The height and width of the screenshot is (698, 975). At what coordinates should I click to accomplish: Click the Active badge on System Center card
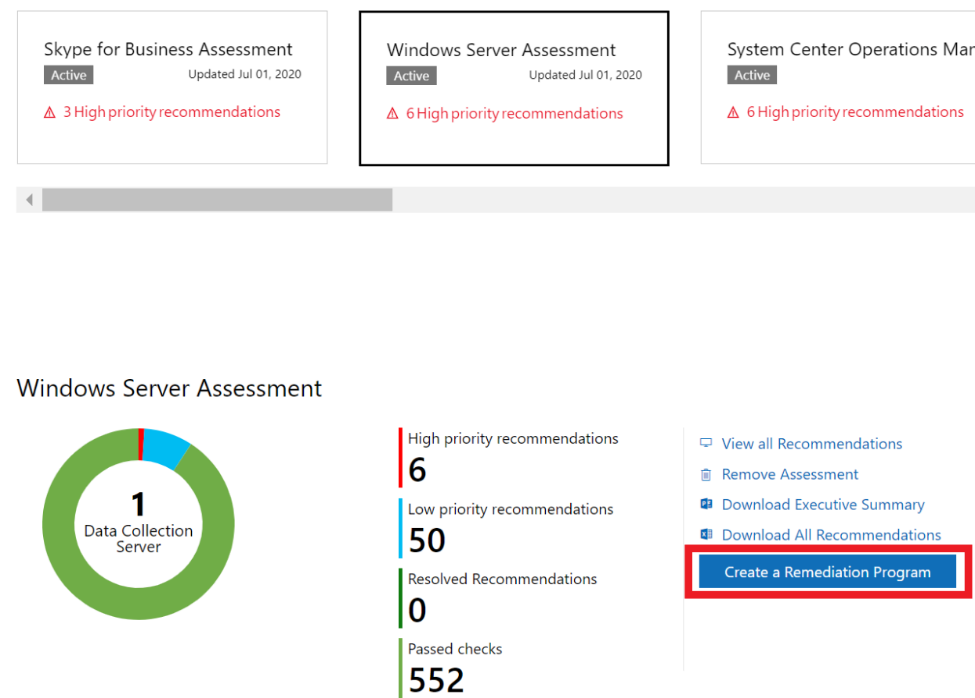pos(752,75)
